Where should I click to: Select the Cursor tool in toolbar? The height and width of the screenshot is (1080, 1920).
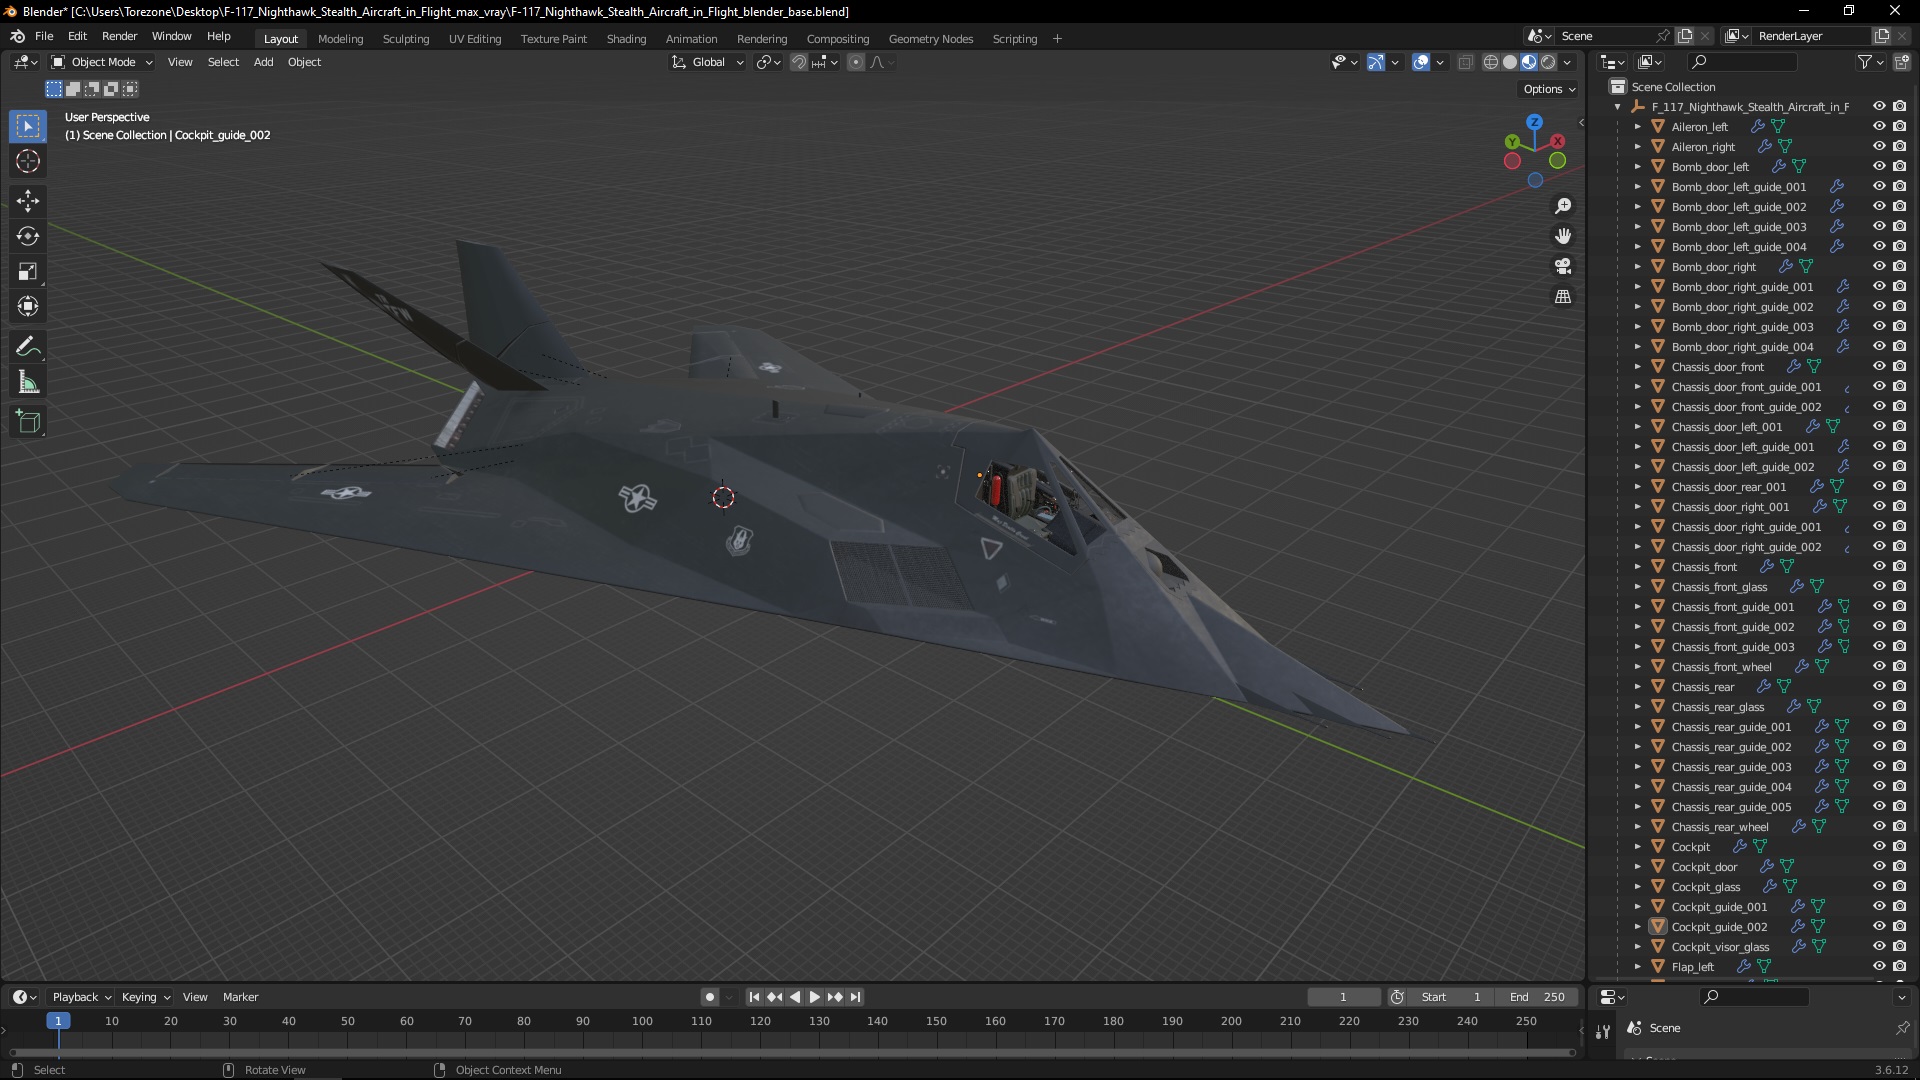pos(28,161)
